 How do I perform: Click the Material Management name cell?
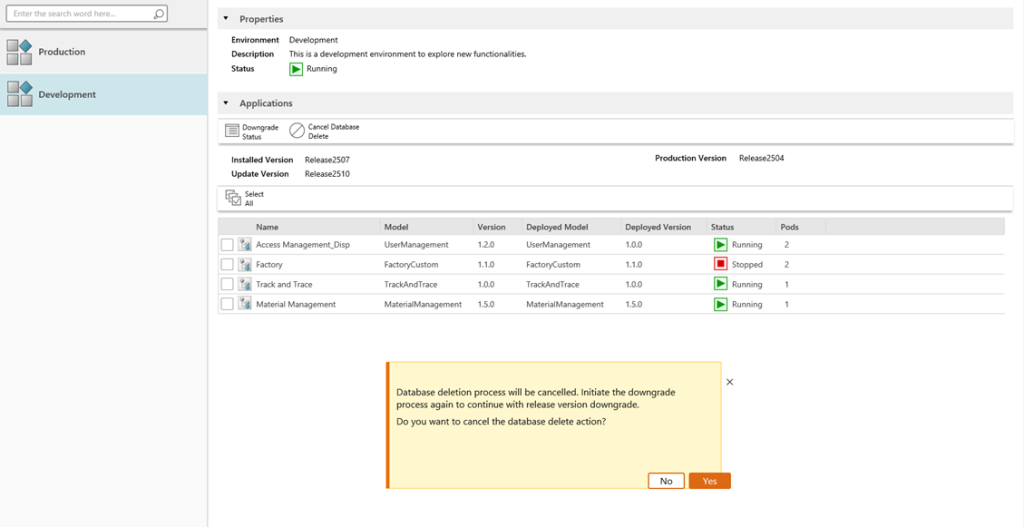(296, 304)
